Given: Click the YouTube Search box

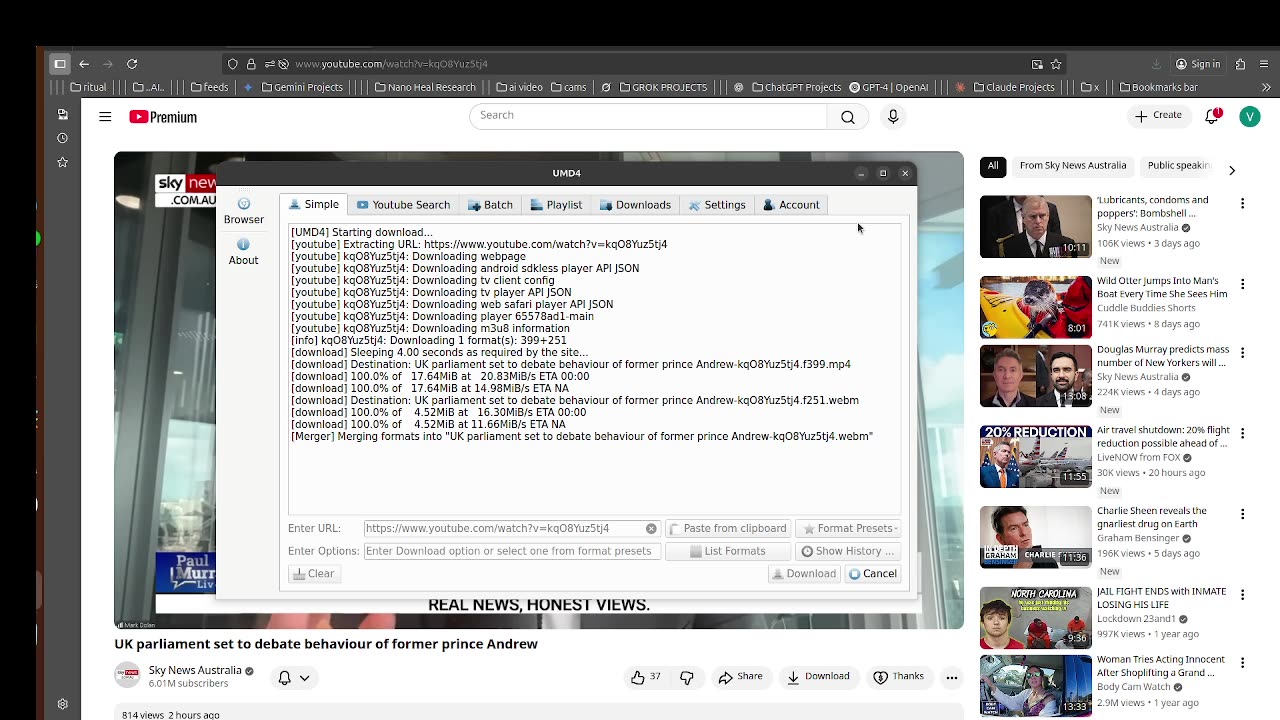Looking at the screenshot, I should [648, 116].
